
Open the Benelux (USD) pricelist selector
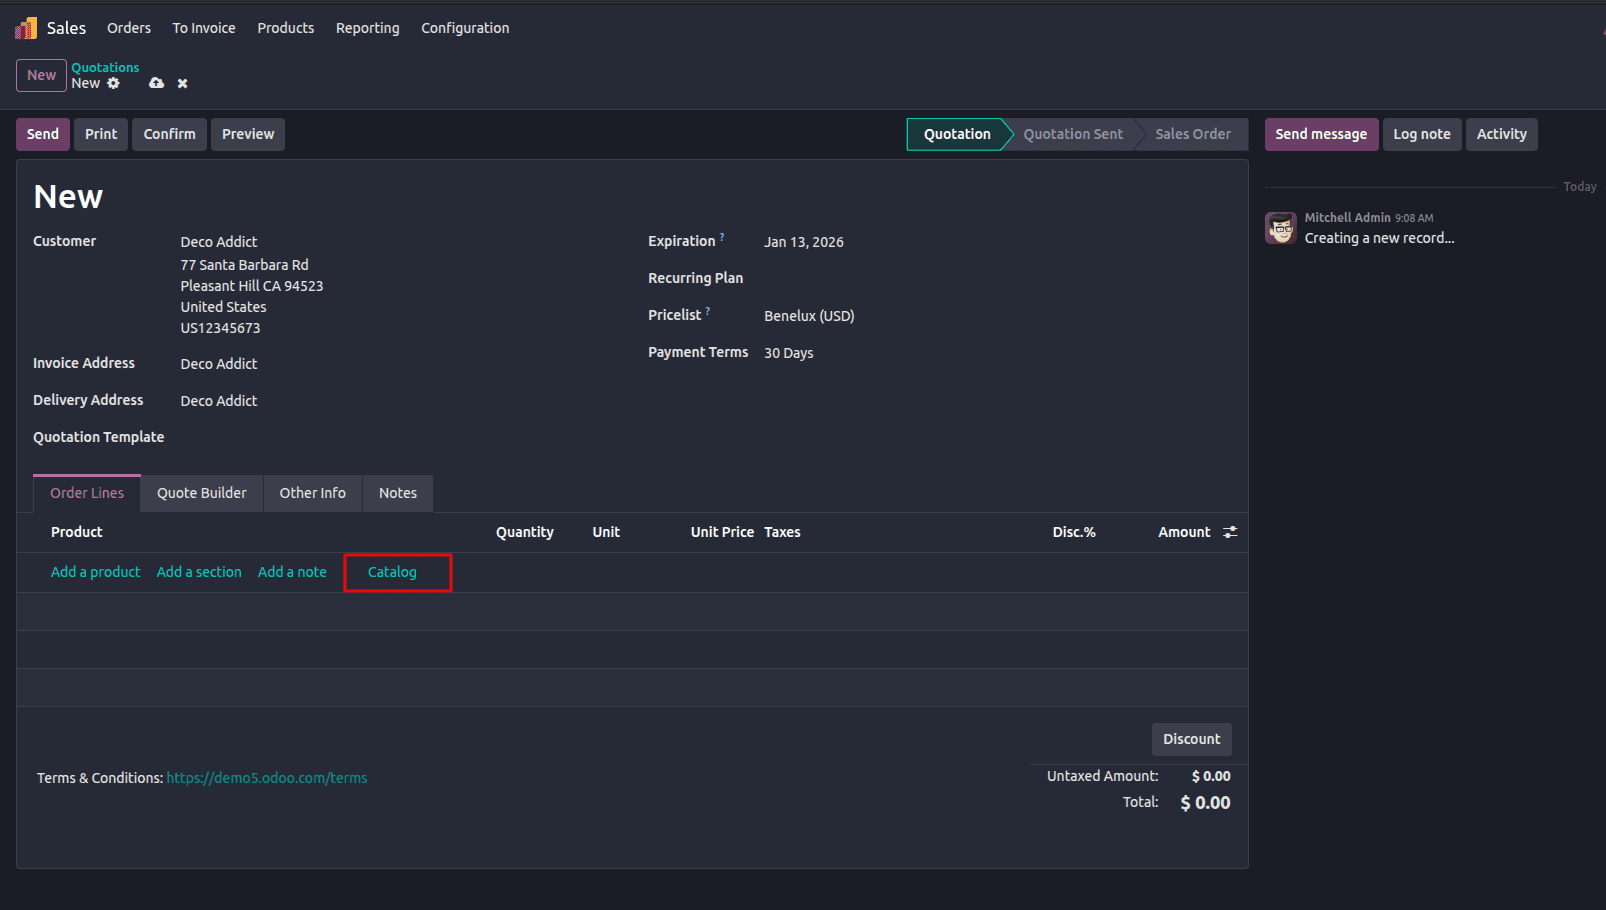(809, 315)
